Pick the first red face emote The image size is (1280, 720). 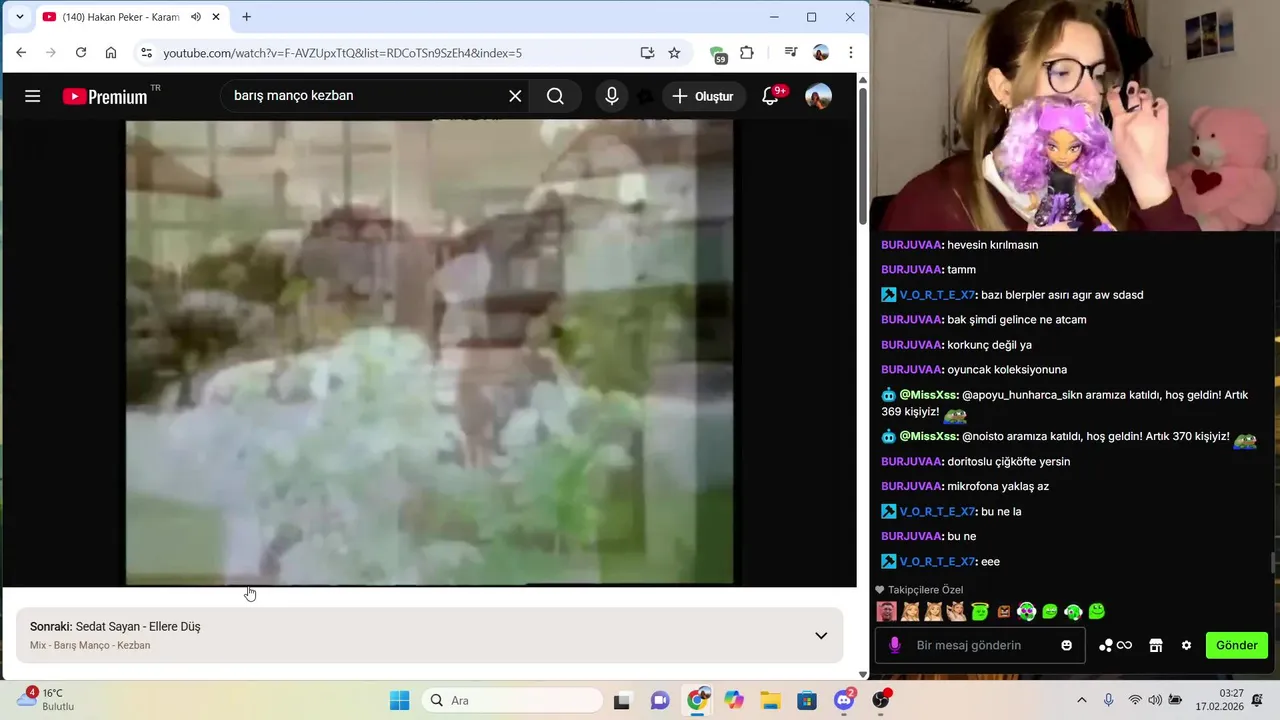[886, 611]
